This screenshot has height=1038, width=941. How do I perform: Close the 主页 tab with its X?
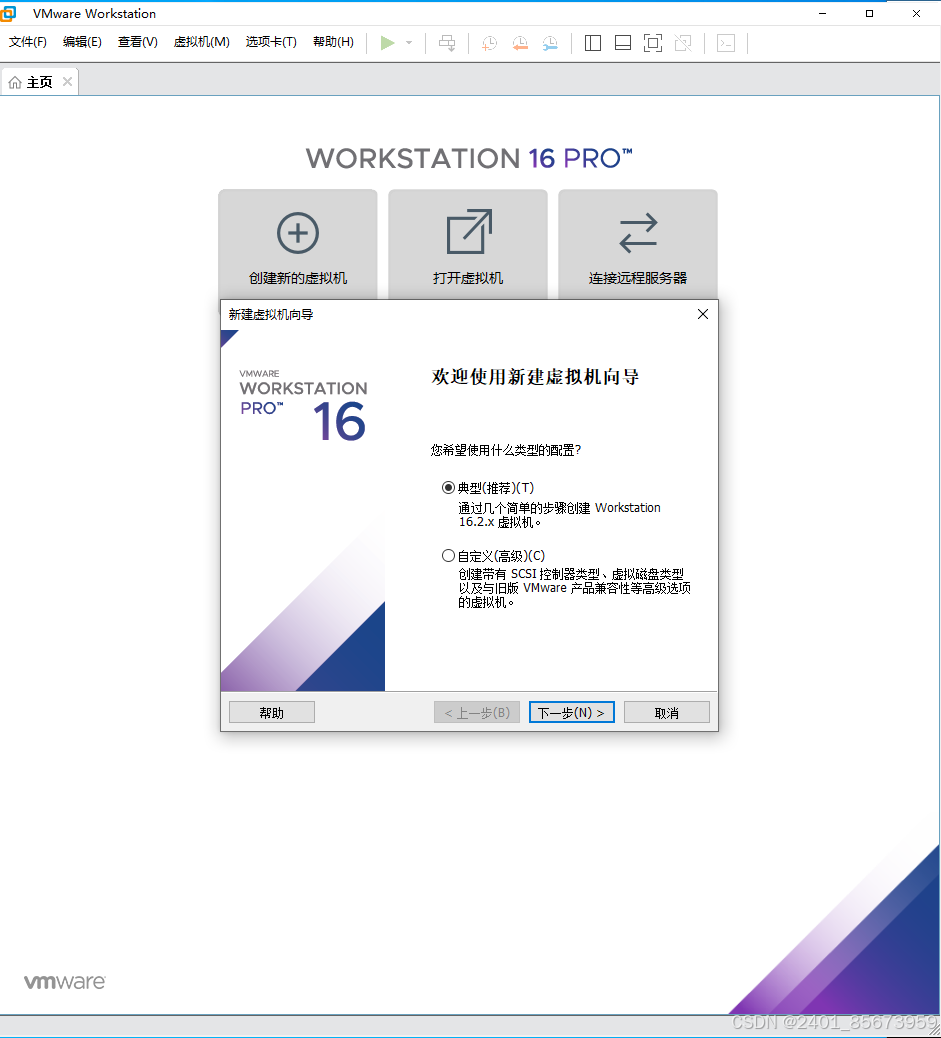(67, 81)
